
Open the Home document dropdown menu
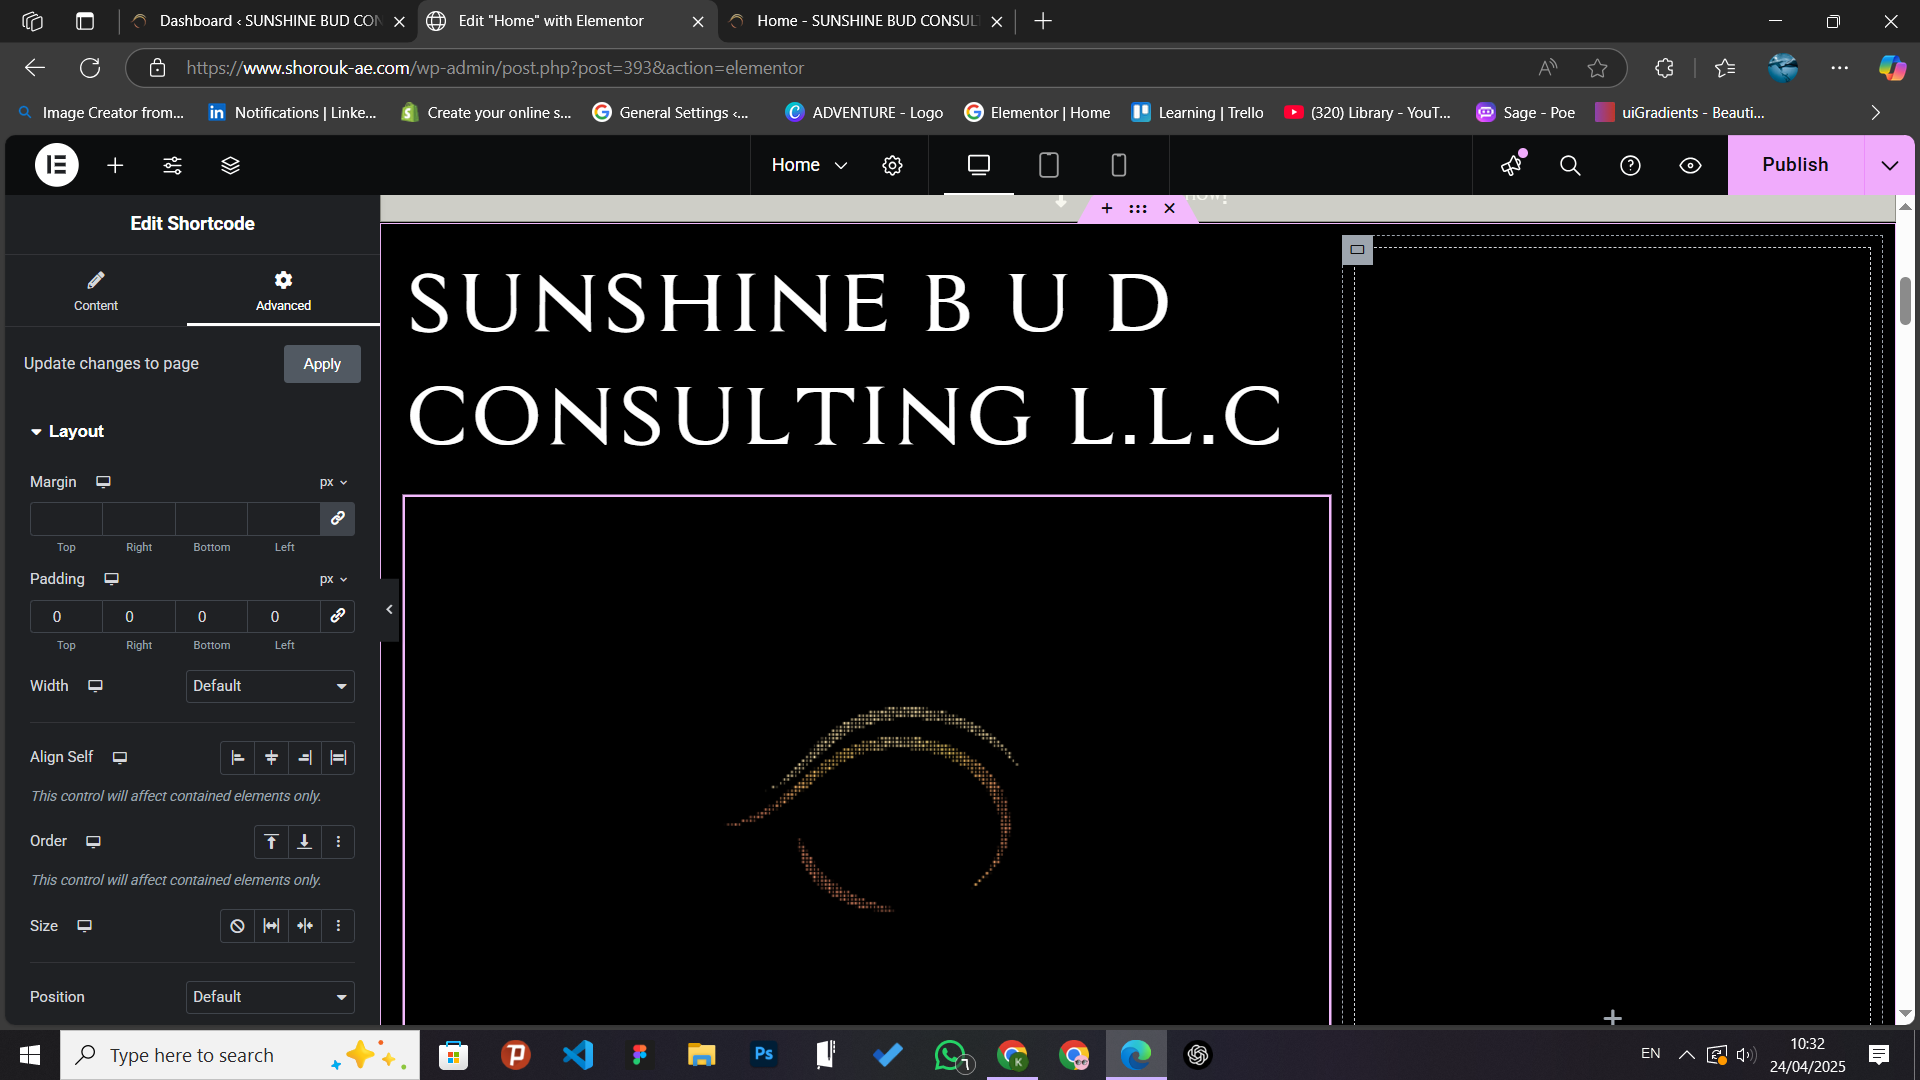809,165
